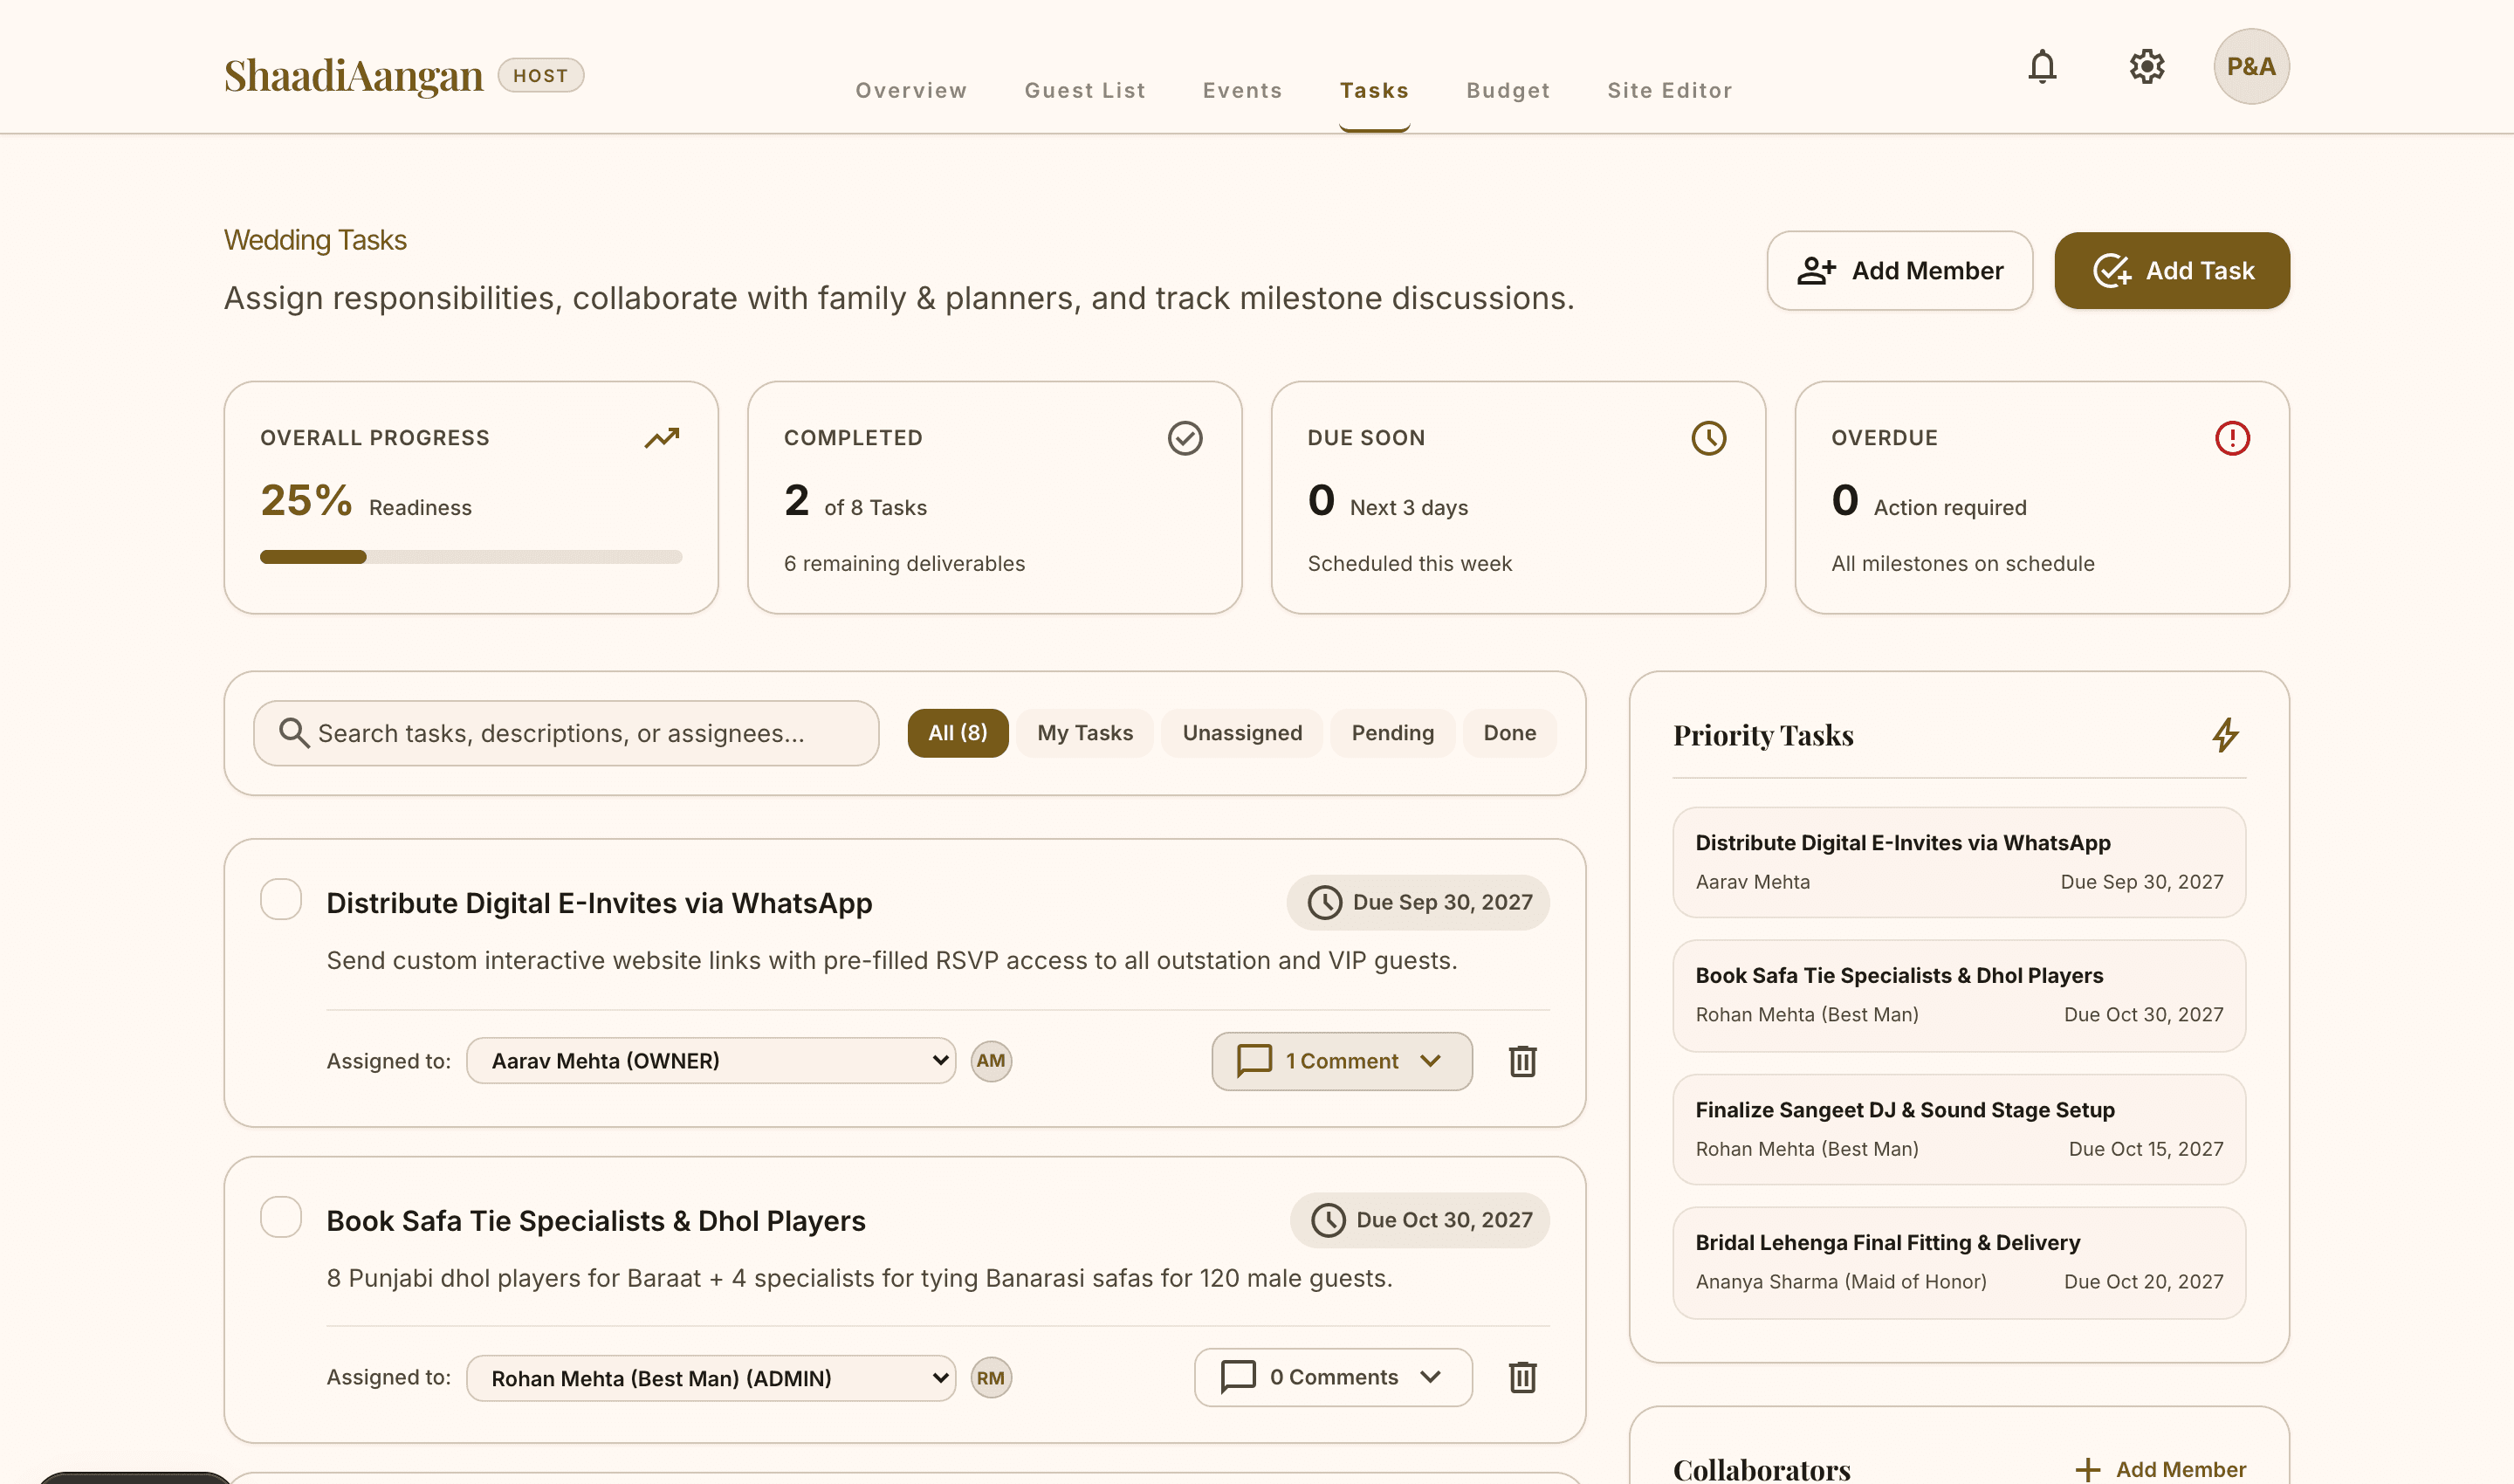Show Unassigned tasks
This screenshot has height=1484, width=2514.
tap(1242, 733)
